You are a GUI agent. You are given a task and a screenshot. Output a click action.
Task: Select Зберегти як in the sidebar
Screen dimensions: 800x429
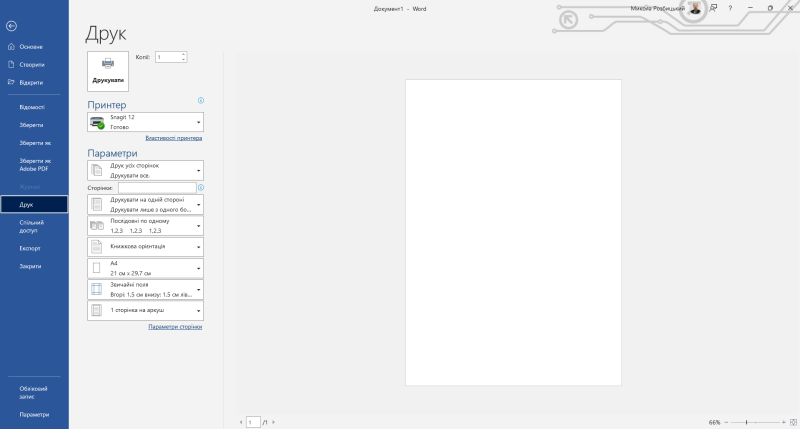pos(31,143)
